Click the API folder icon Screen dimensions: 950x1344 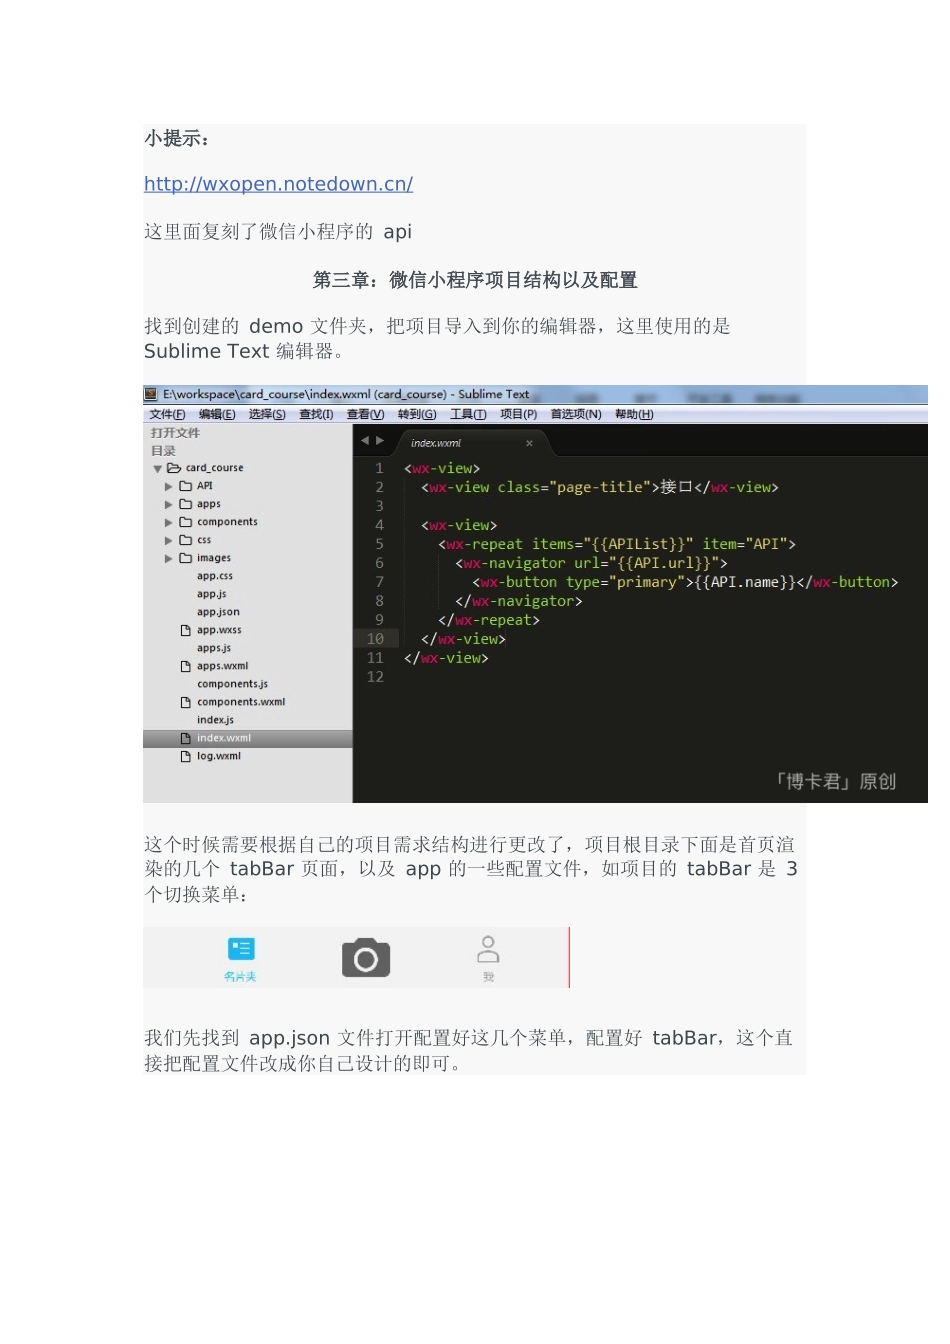185,486
